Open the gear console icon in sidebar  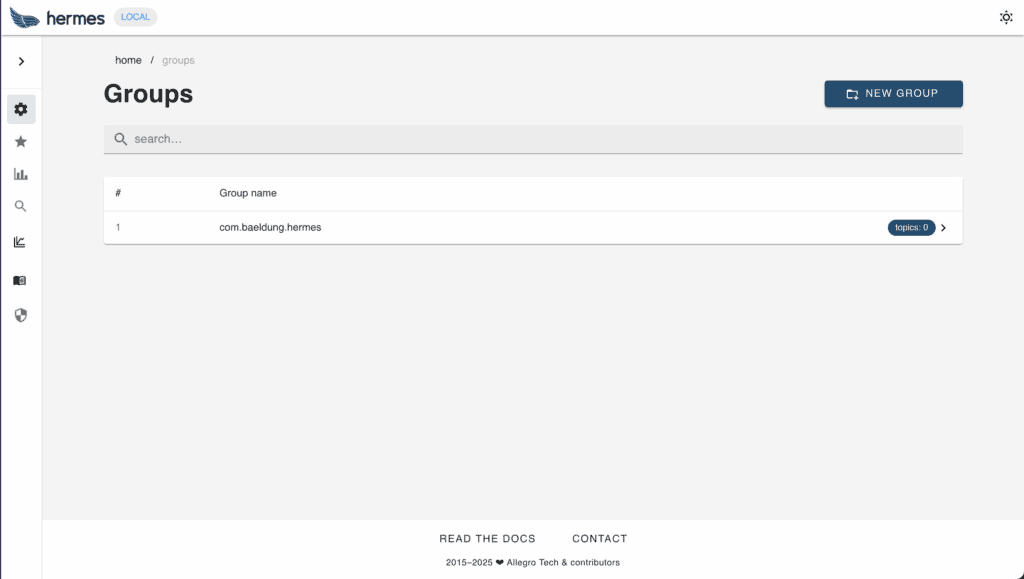[21, 109]
